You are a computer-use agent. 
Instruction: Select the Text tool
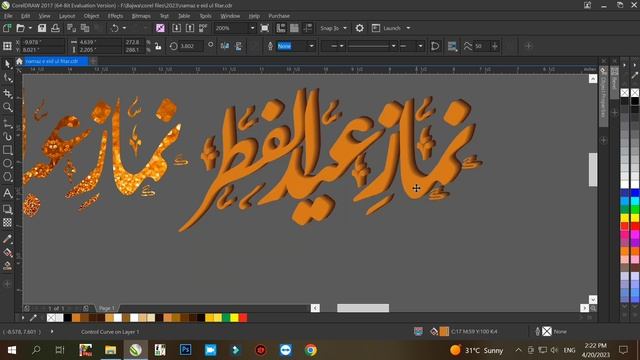[x=7, y=193]
